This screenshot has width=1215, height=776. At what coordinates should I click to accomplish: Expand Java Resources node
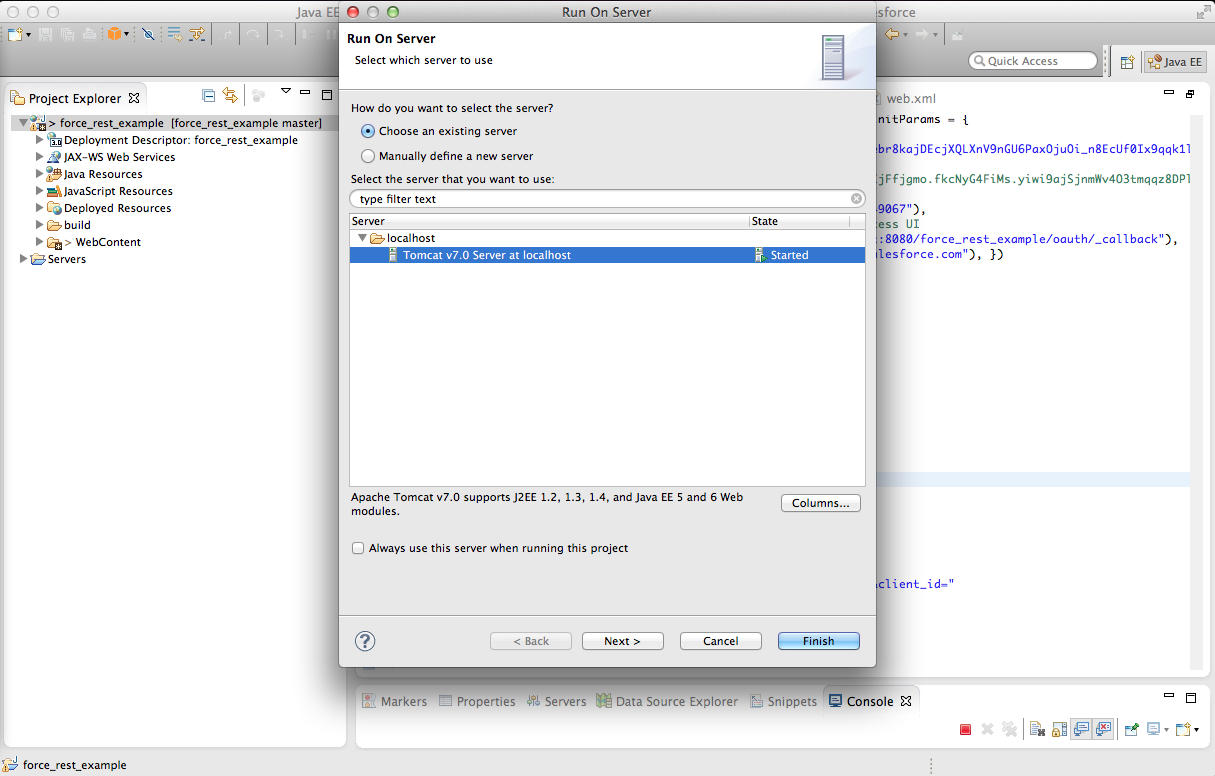coord(40,174)
